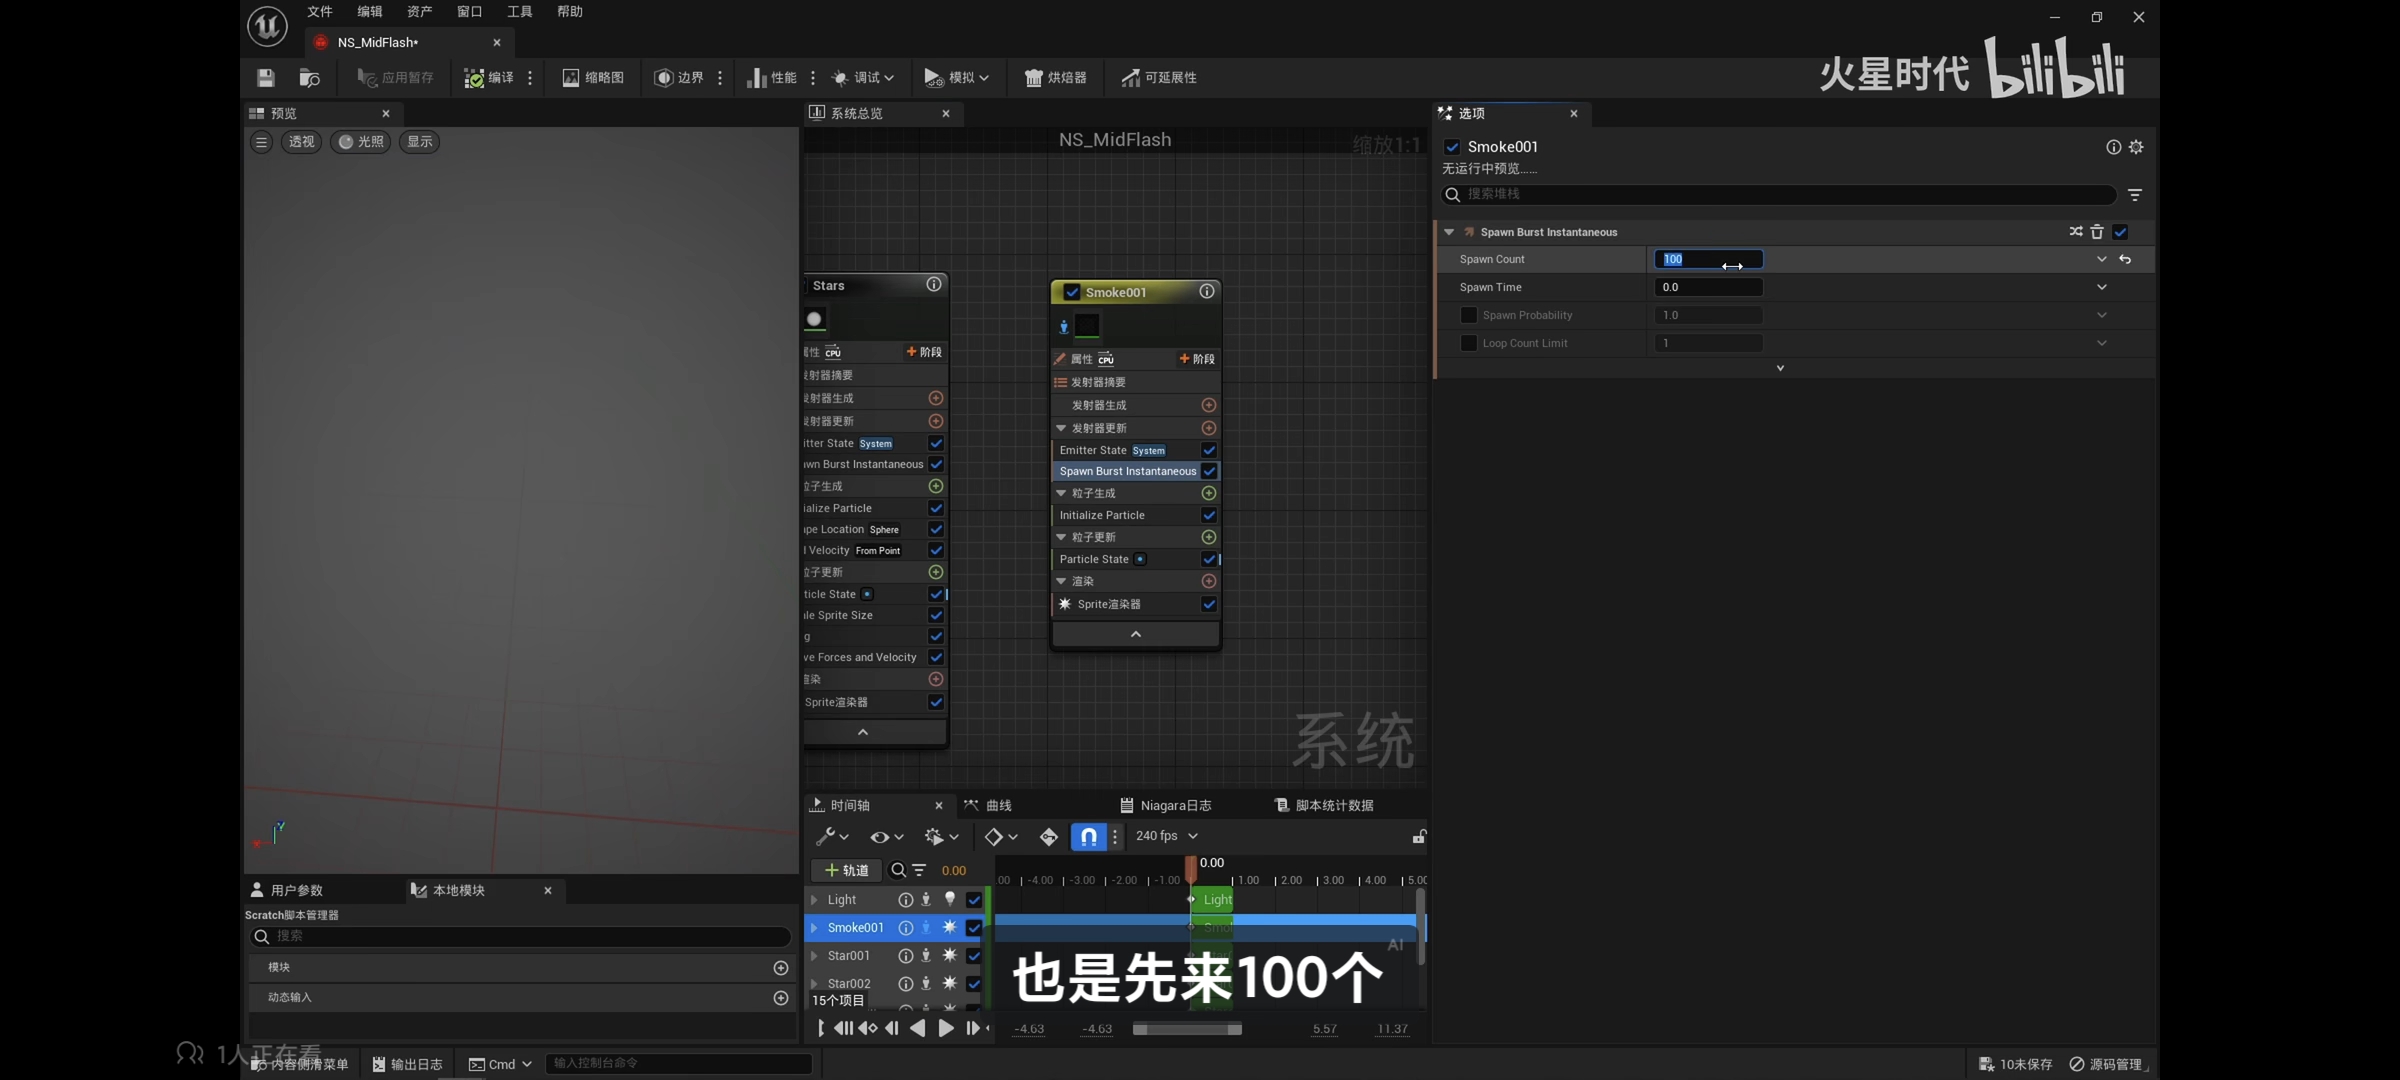Viewport: 2400px width, 1080px height.
Task: Click the save asset icon in toolbar
Action: 265,77
